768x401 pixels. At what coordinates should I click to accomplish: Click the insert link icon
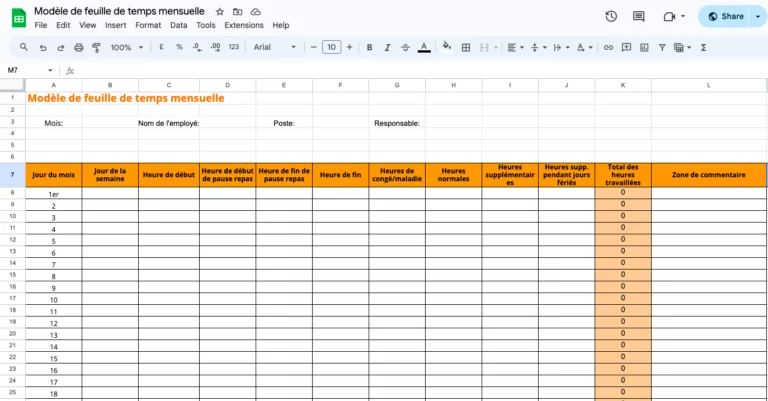608,47
